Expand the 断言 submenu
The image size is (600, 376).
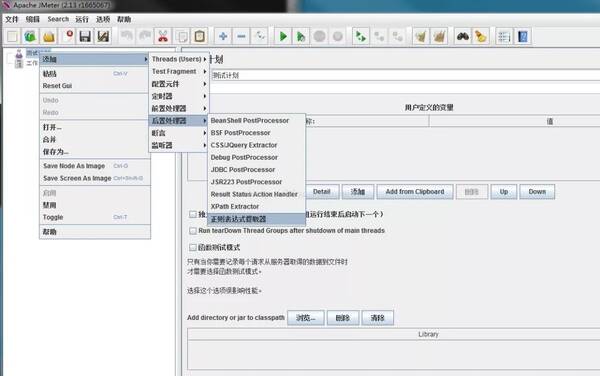[179, 133]
